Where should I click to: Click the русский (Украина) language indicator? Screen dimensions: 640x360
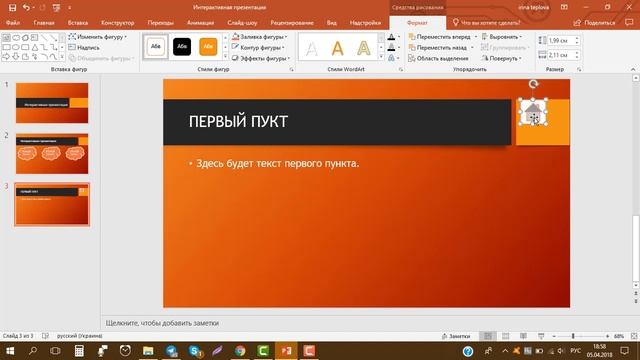tap(80, 336)
